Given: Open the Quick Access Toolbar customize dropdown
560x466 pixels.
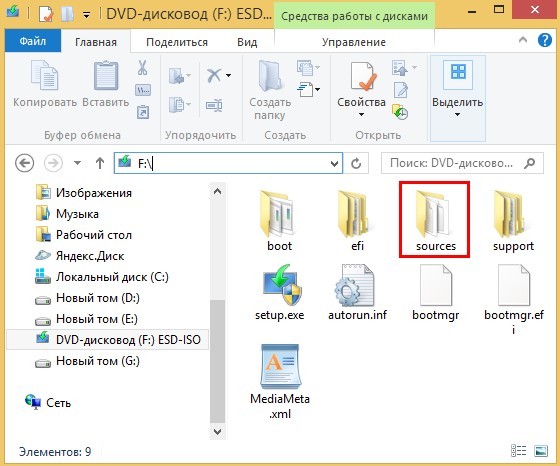Looking at the screenshot, I should coord(86,15).
